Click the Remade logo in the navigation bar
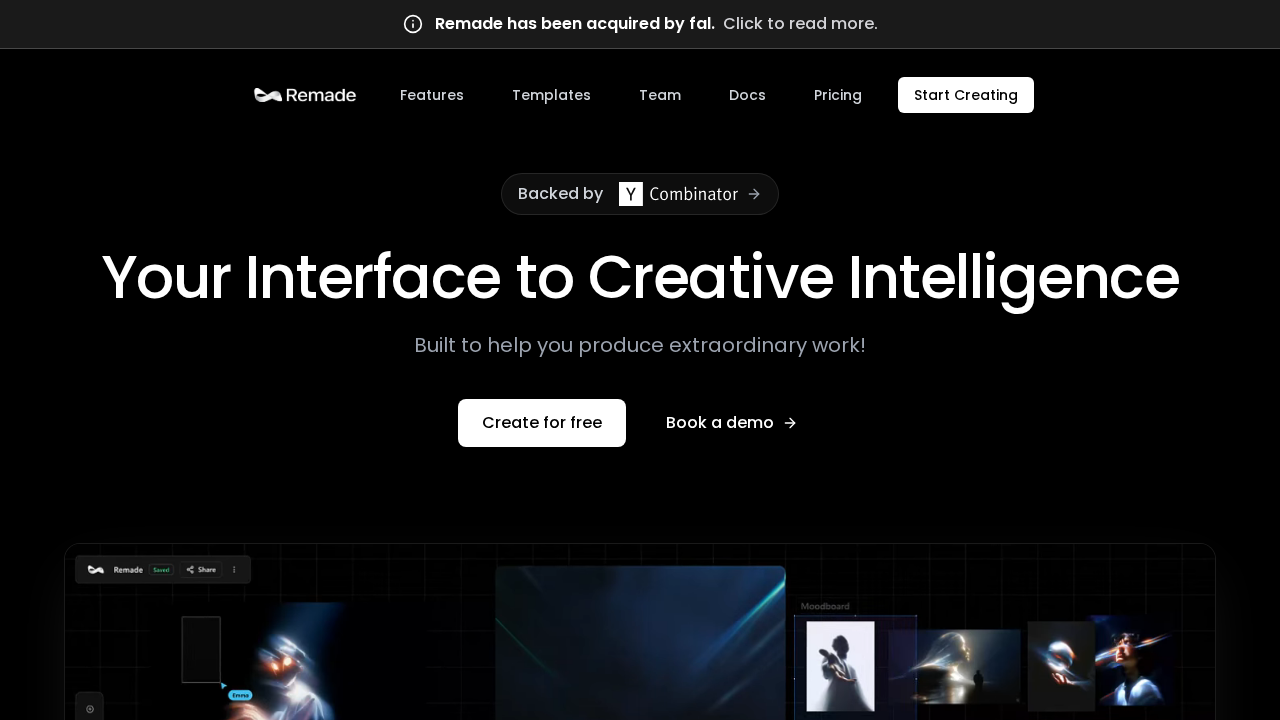This screenshot has width=1280, height=720. click(x=304, y=94)
